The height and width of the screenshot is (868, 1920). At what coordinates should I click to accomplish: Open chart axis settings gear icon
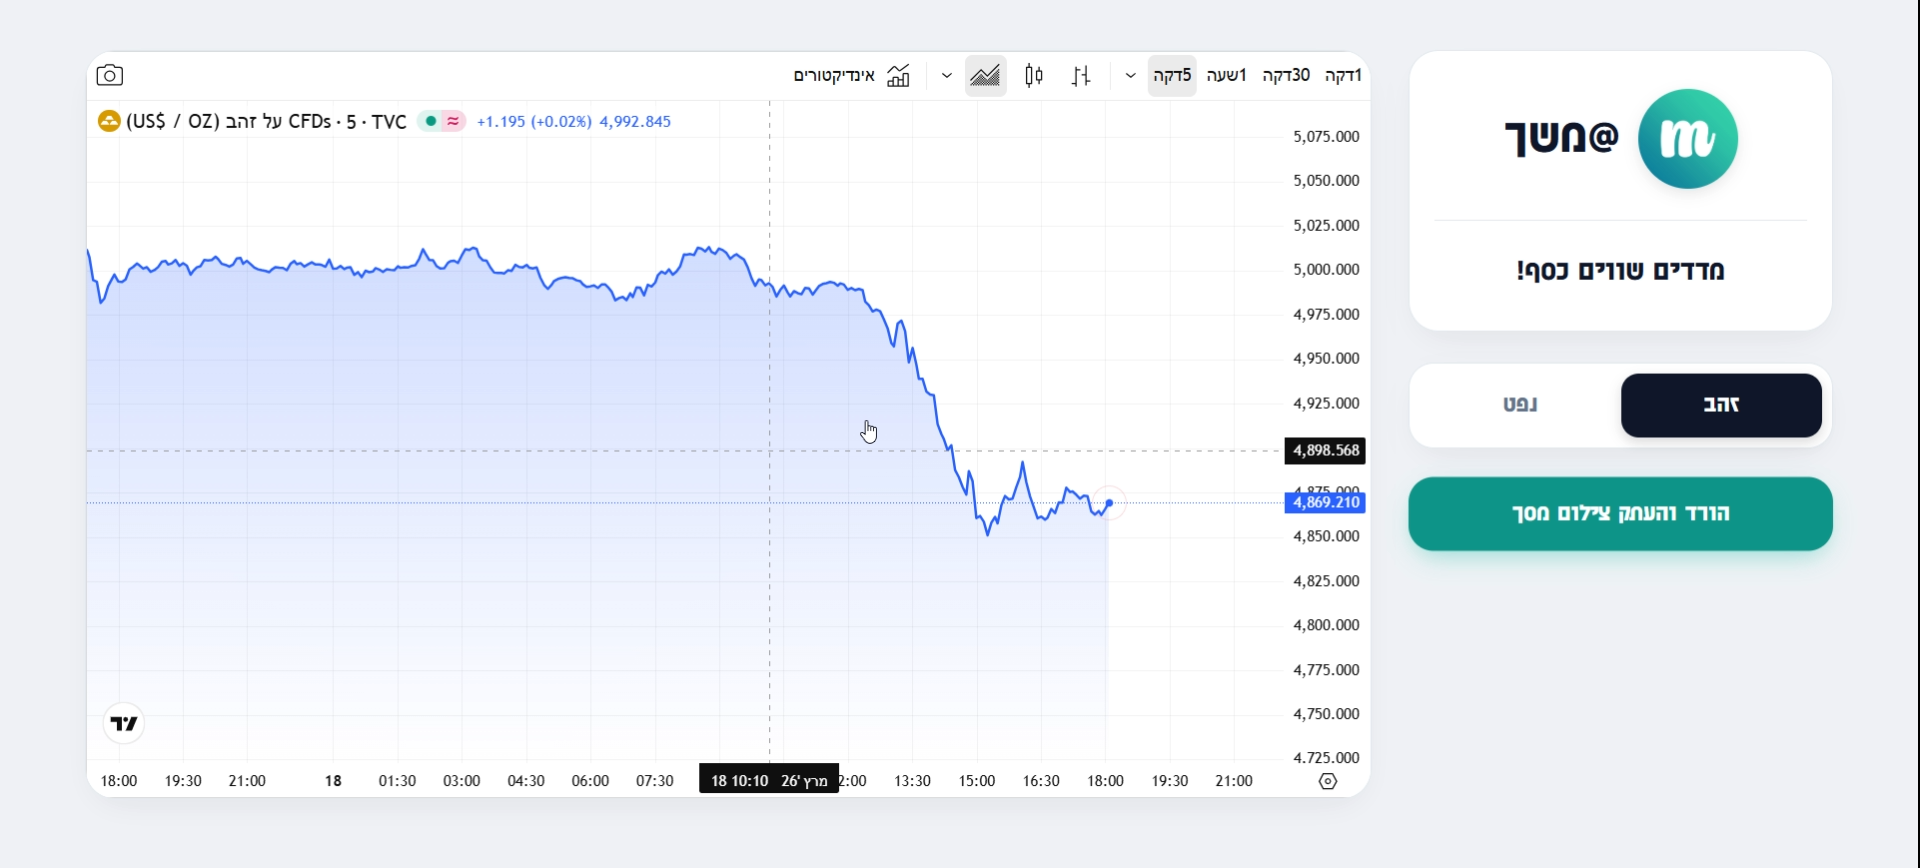click(x=1328, y=782)
